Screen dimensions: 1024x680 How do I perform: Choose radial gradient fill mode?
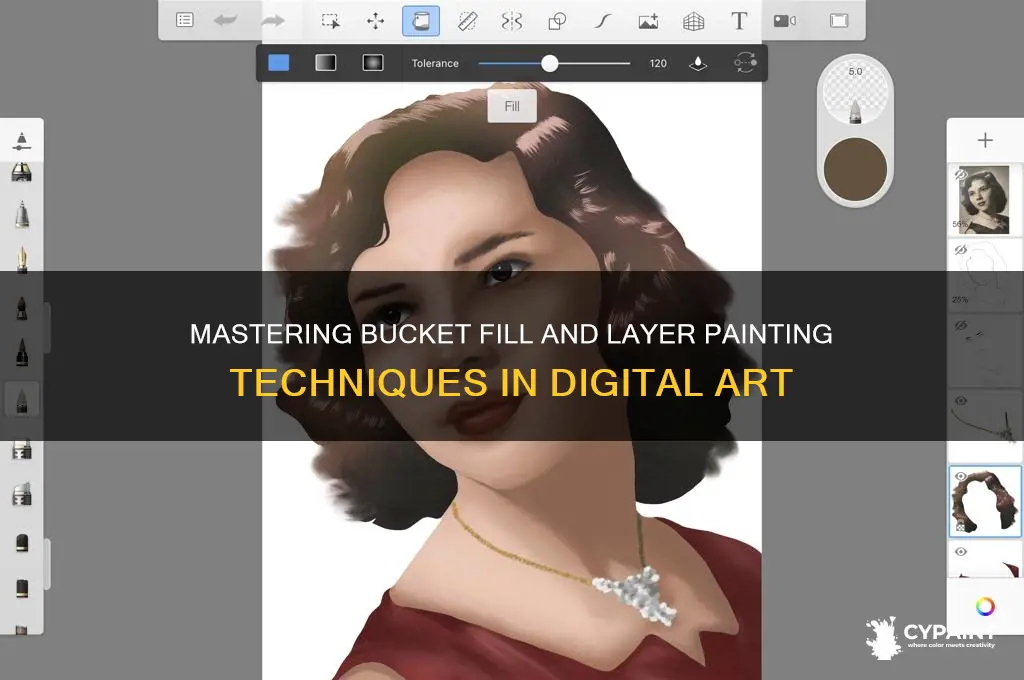click(373, 63)
